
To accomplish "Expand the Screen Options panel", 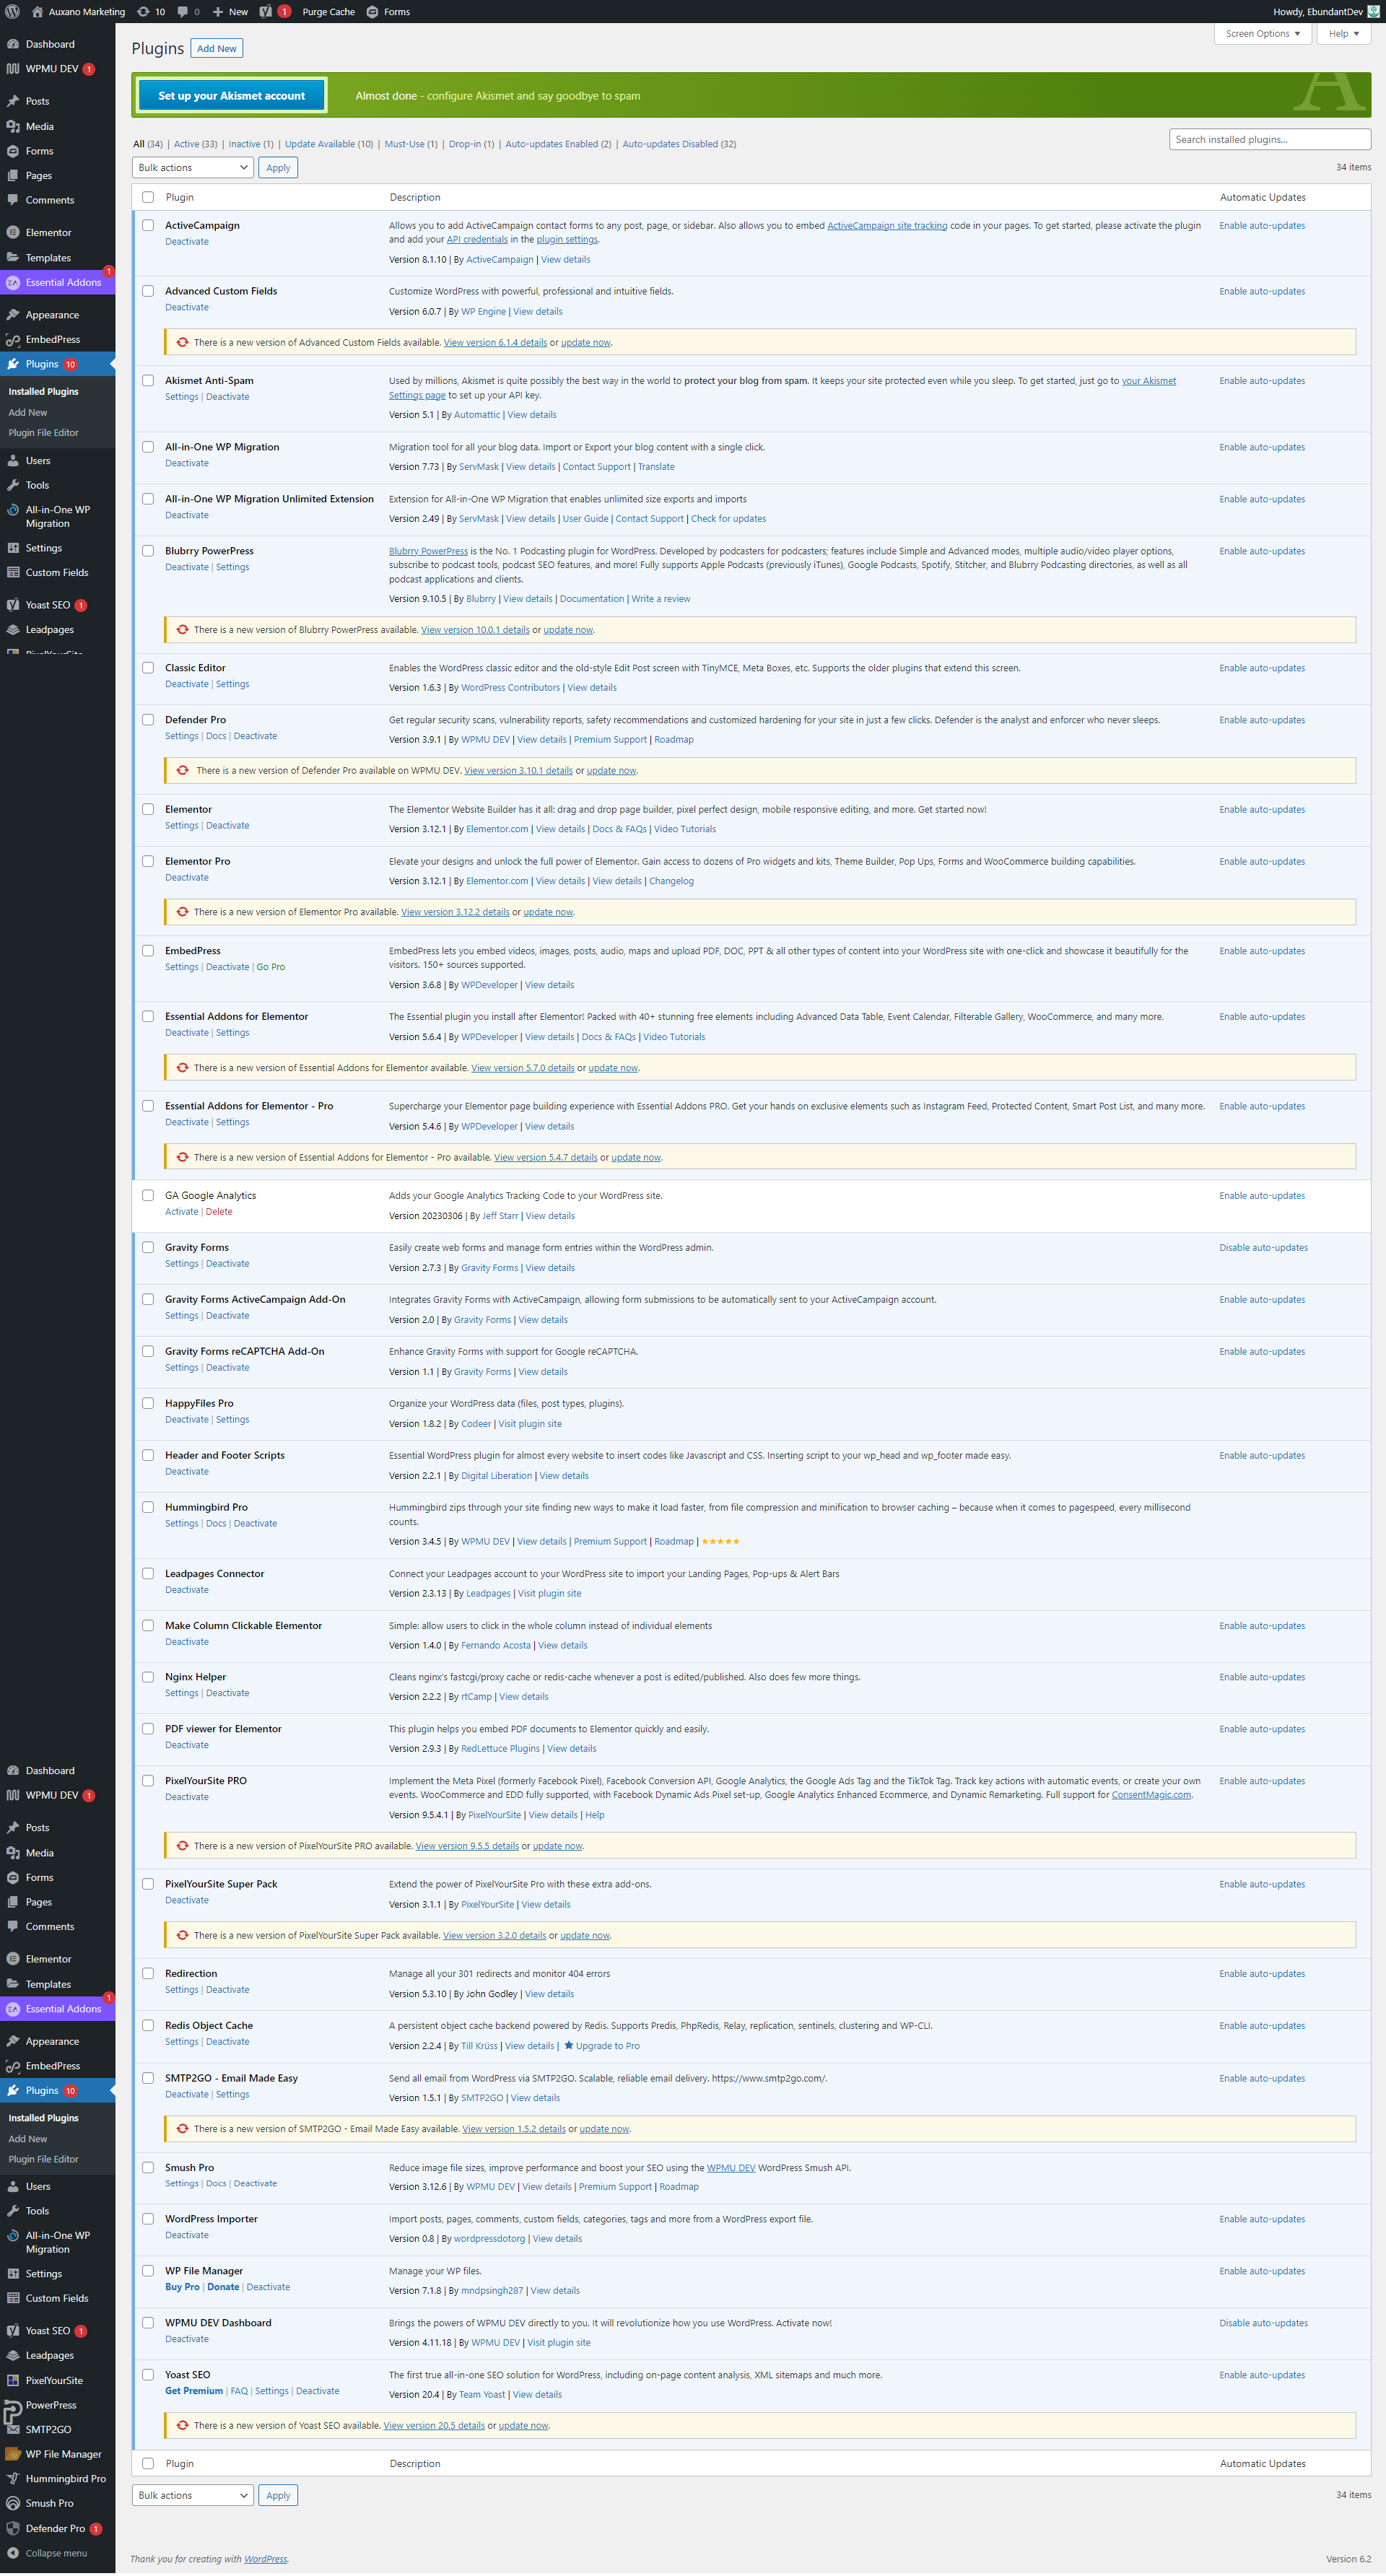I will coord(1262,34).
